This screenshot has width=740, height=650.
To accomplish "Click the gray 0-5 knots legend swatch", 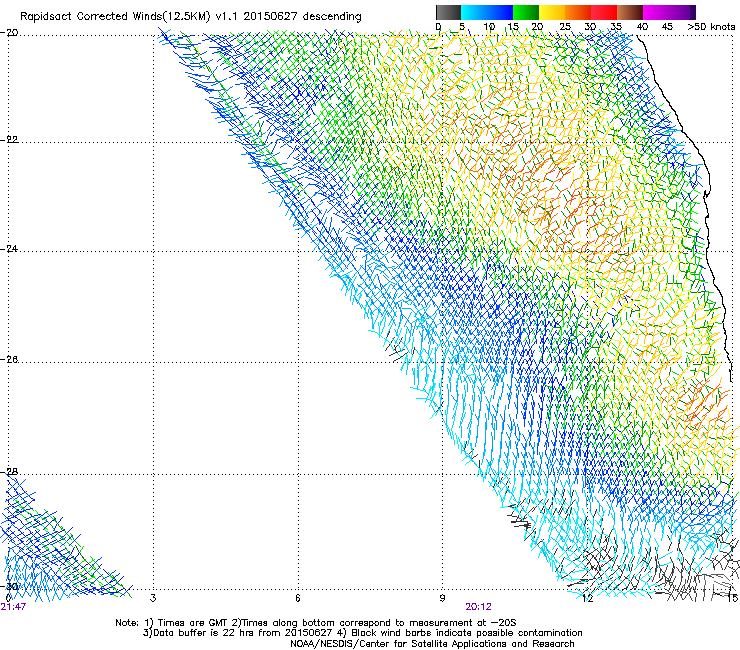I will click(x=448, y=12).
